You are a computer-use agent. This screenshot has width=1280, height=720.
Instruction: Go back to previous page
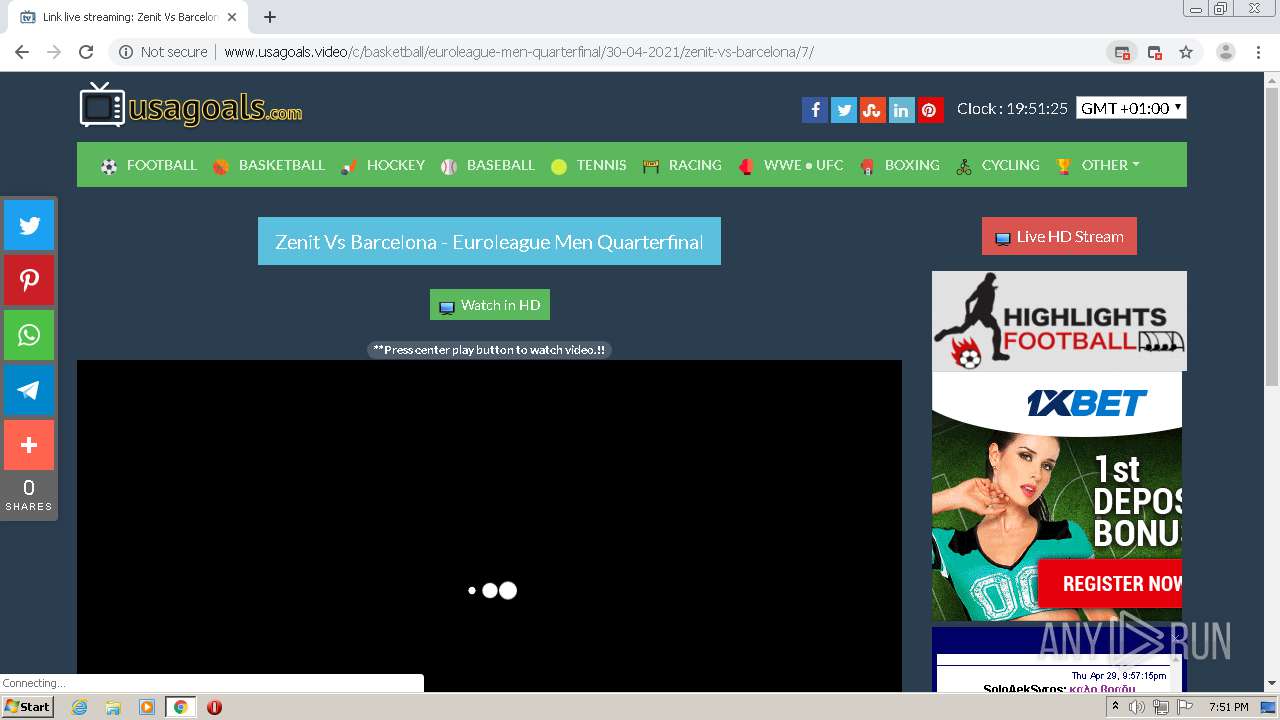(22, 52)
